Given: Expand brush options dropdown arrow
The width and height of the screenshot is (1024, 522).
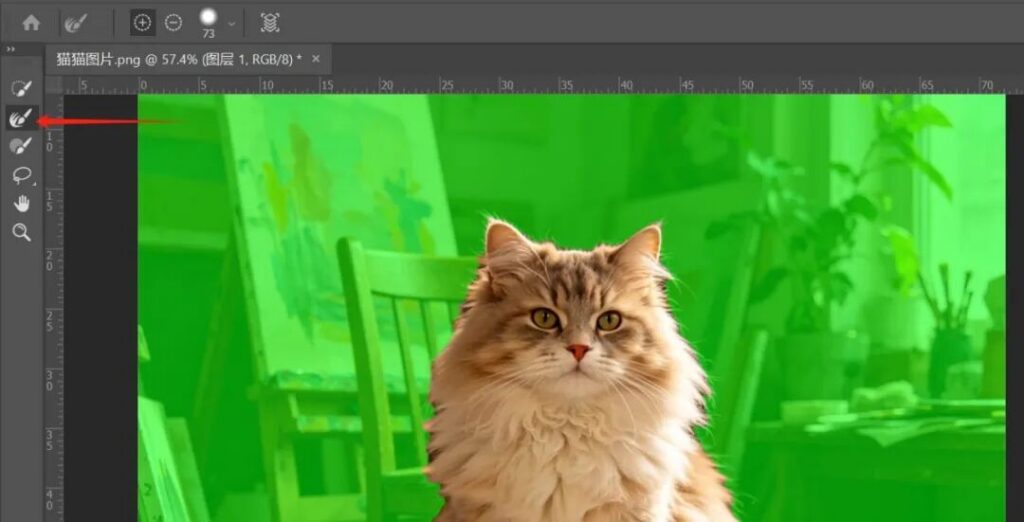Looking at the screenshot, I should (x=231, y=24).
